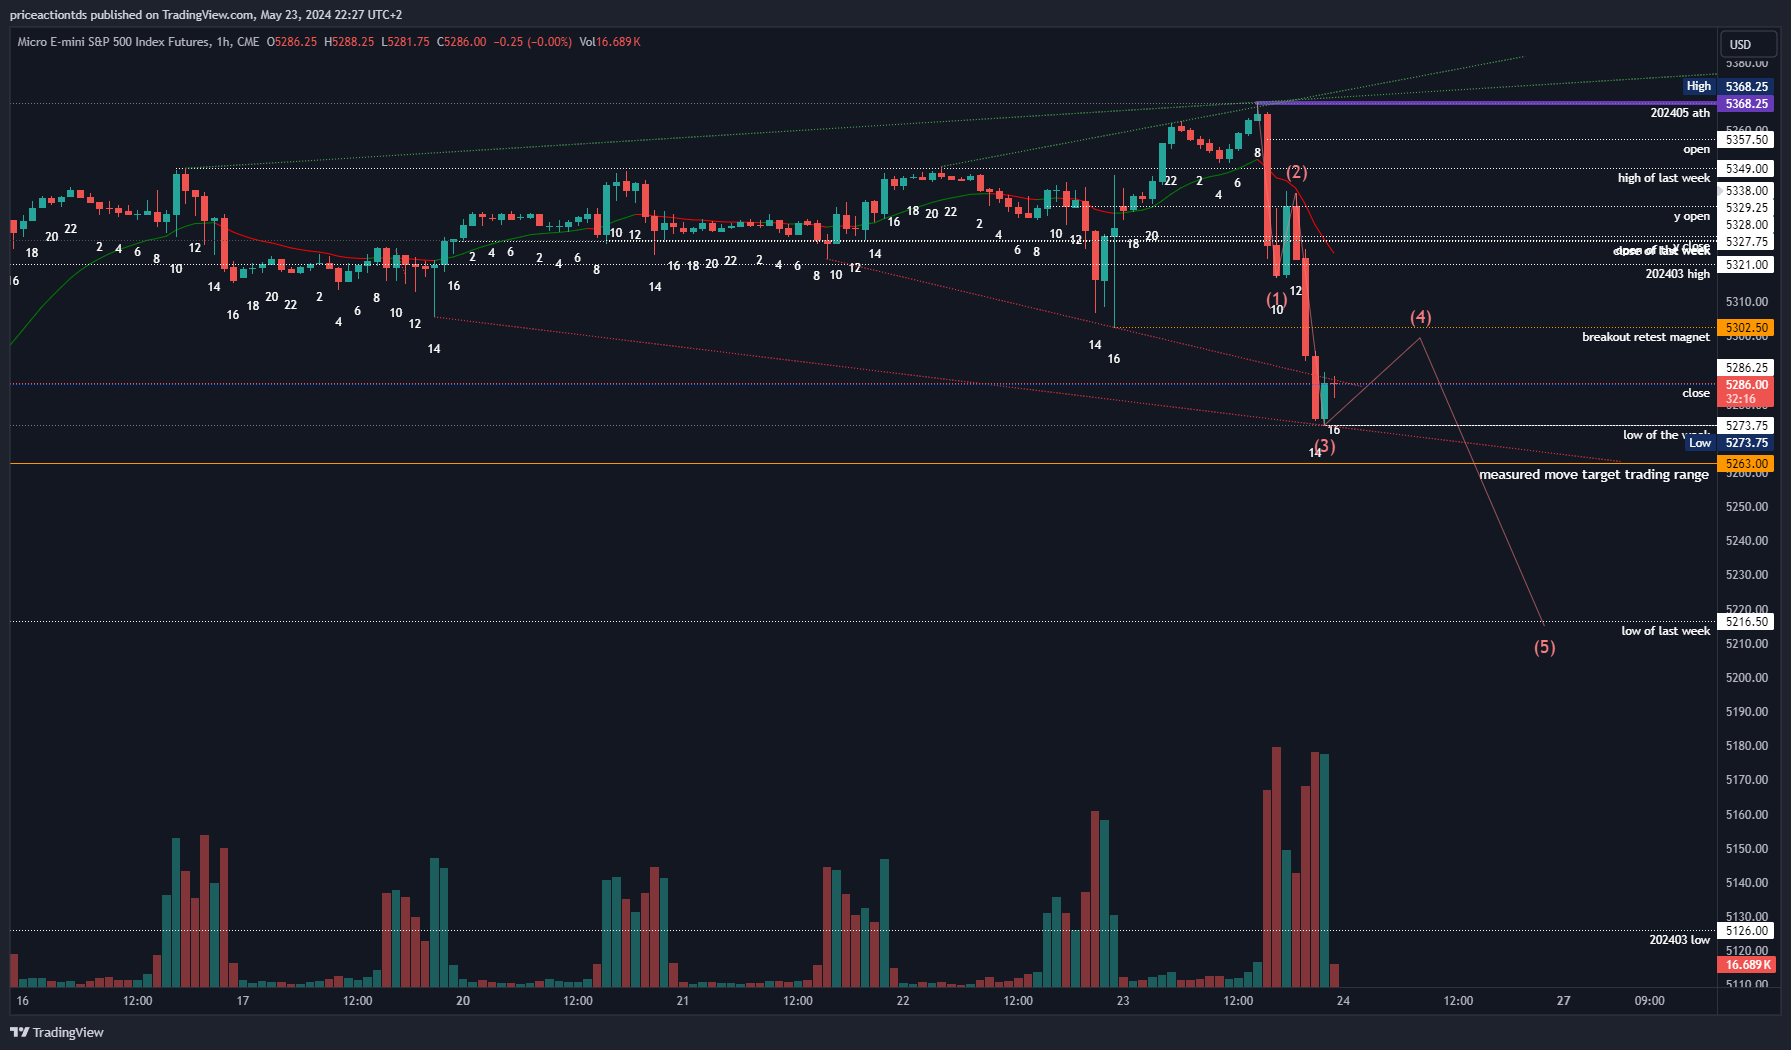Click the 5200.00 price scale tick

1747,678
